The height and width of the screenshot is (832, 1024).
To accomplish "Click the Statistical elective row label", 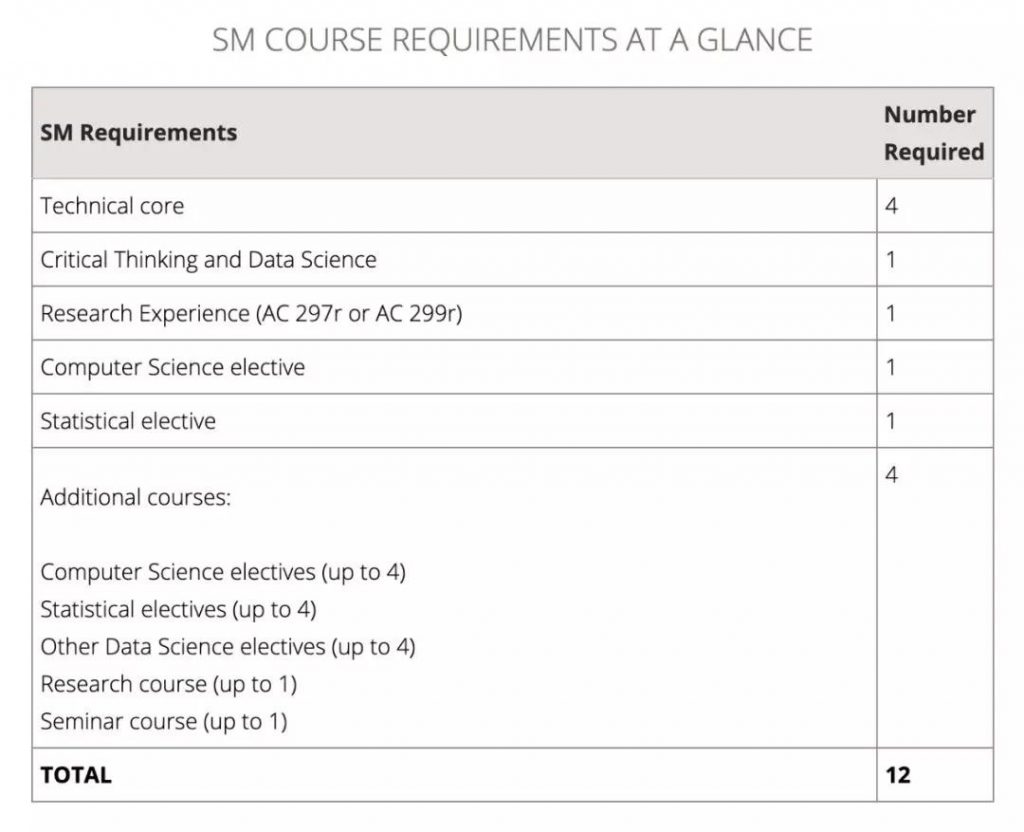I will (x=128, y=421).
